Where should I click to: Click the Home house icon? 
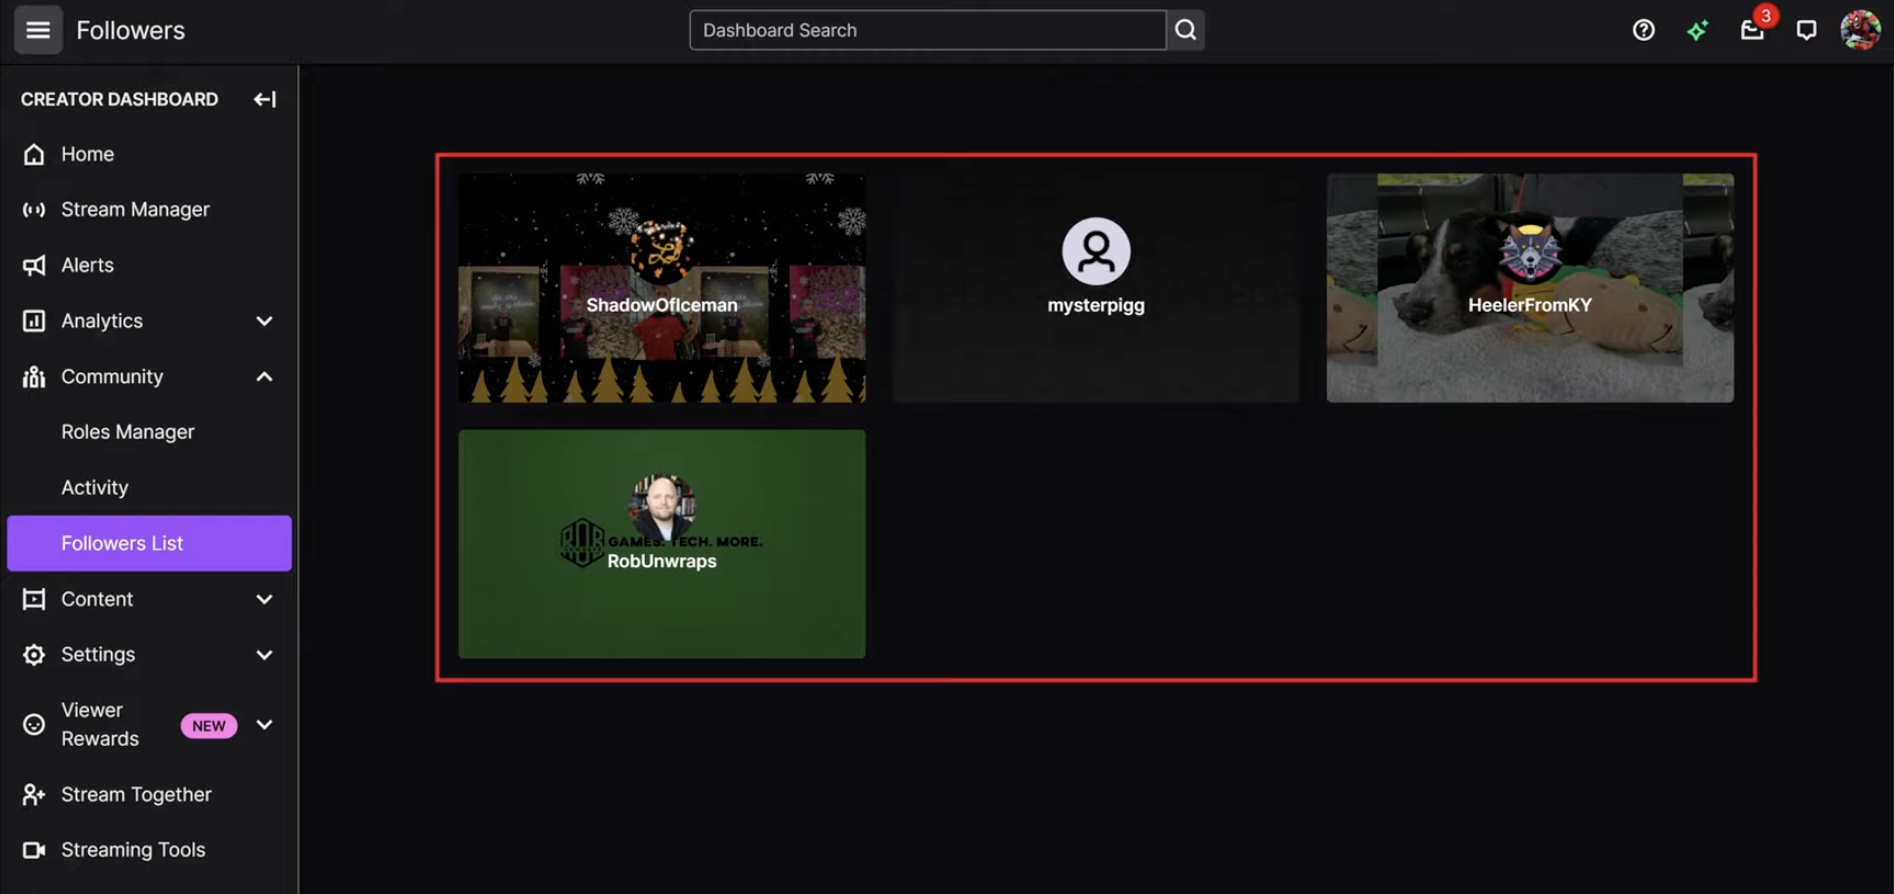34,154
